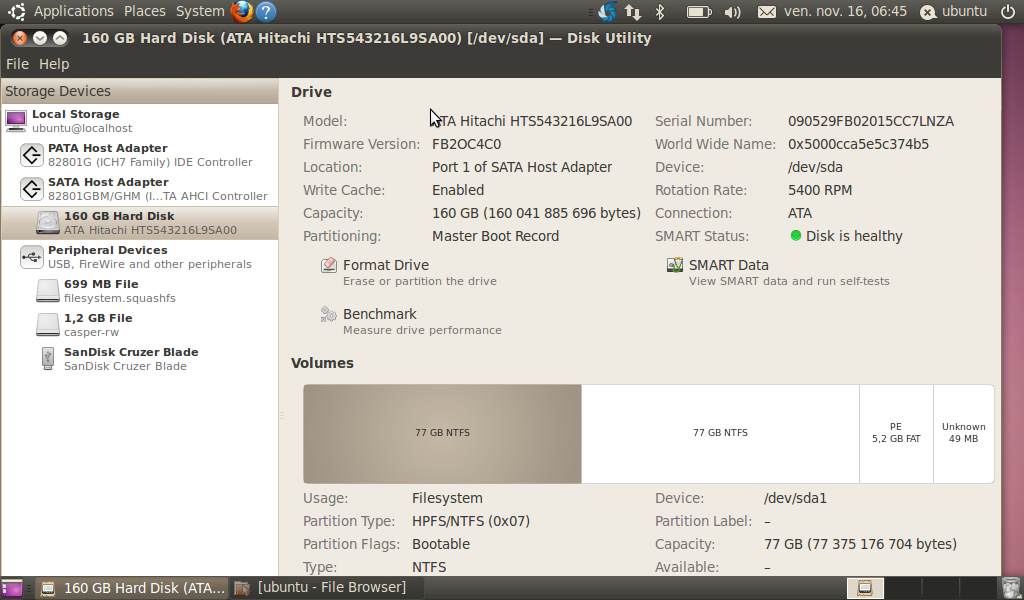Click the blue swirl panel applet icon
This screenshot has height=600, width=1024.
point(607,11)
